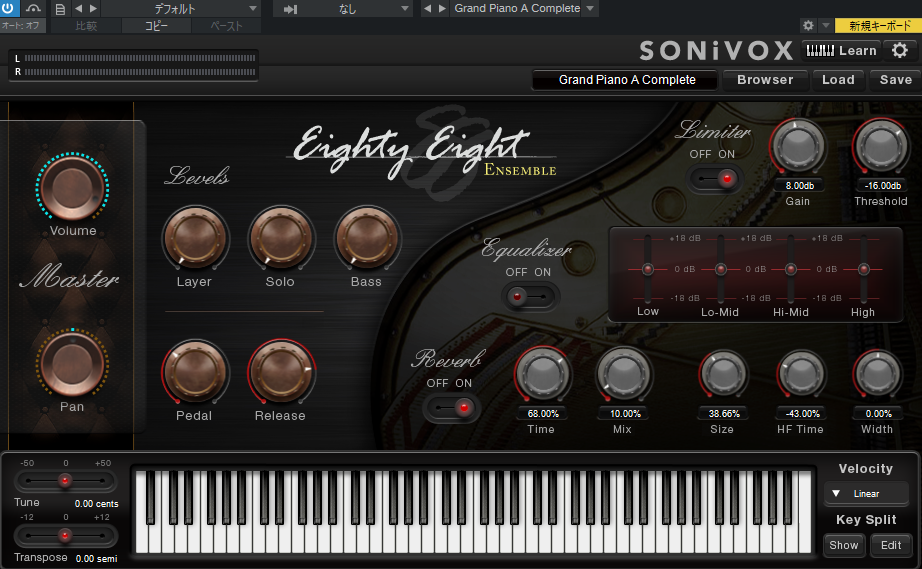Click the Release knob
The width and height of the screenshot is (922, 569).
[281, 373]
